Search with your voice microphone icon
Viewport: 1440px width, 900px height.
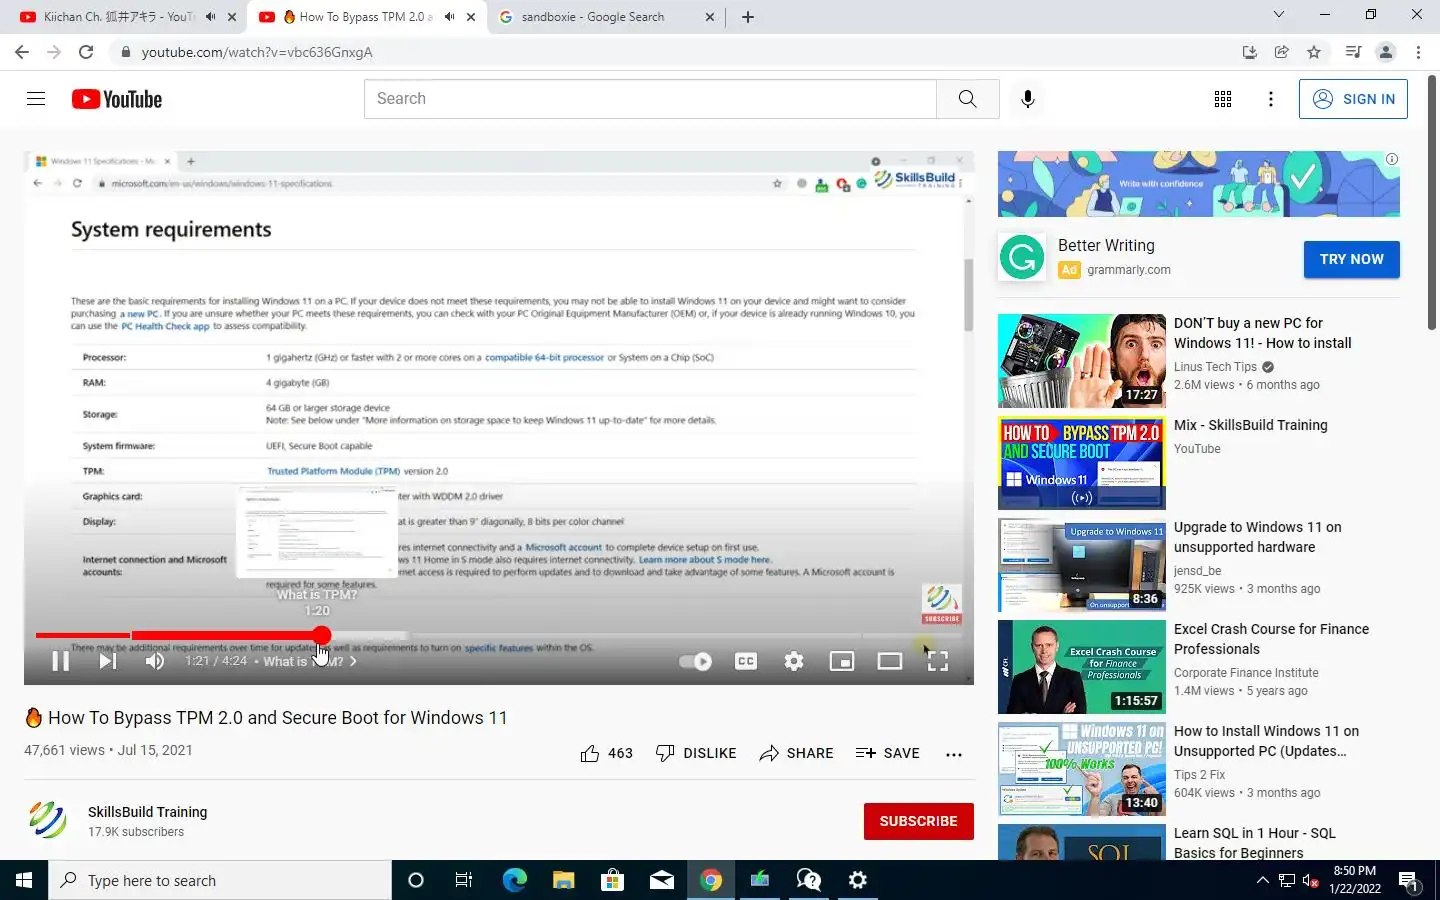1028,99
